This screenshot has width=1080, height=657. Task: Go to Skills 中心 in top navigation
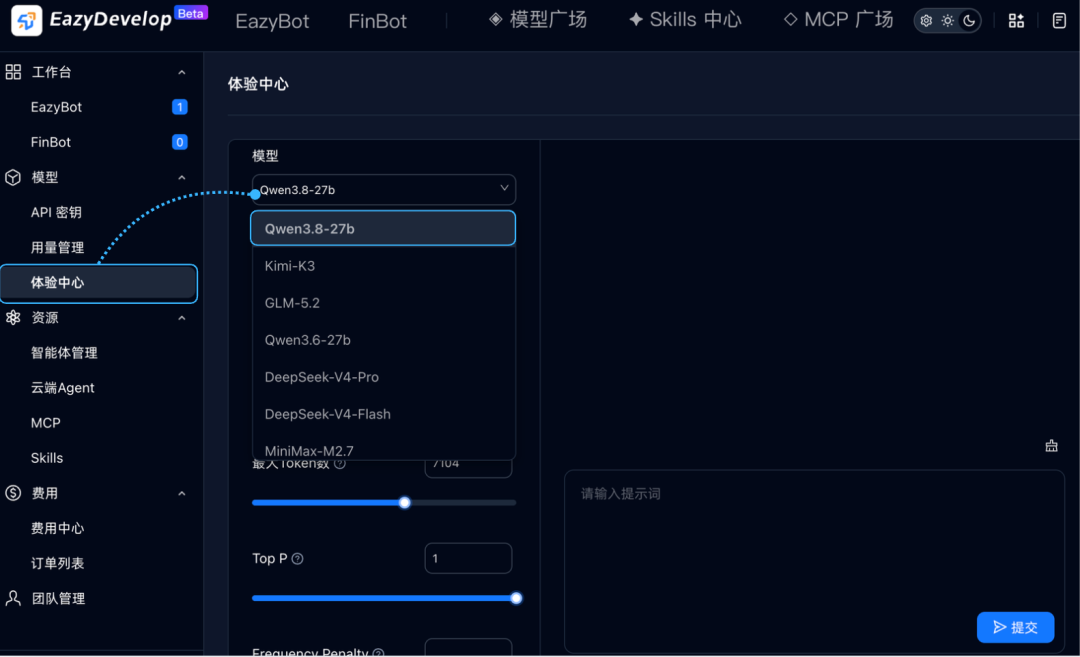pyautogui.click(x=685, y=20)
